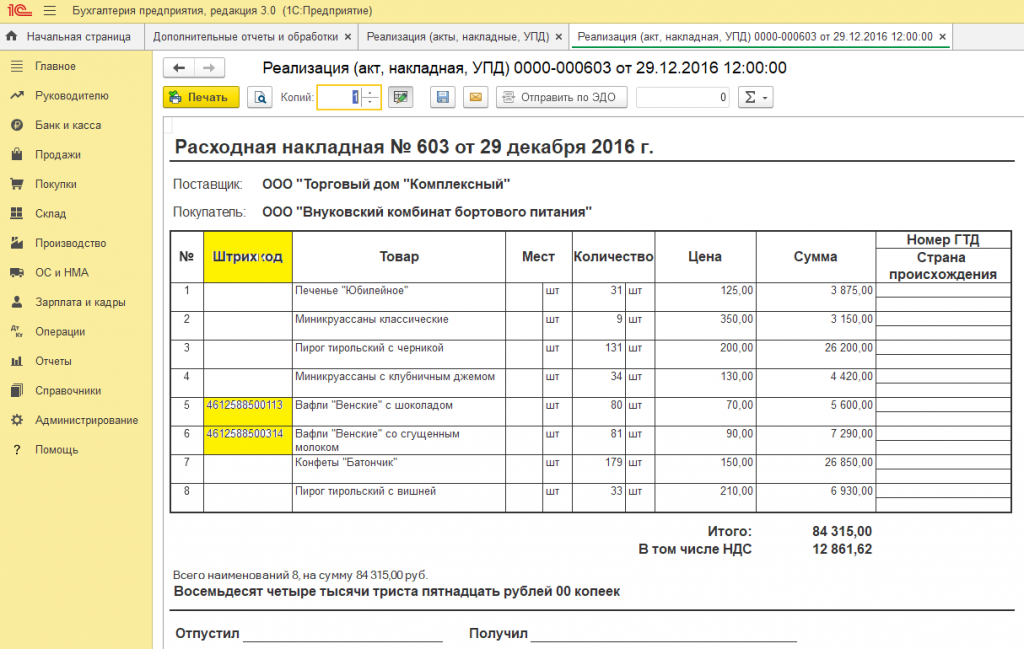1024x649 pixels.
Task: Click the Главное sidebar icon
Action: 17,66
